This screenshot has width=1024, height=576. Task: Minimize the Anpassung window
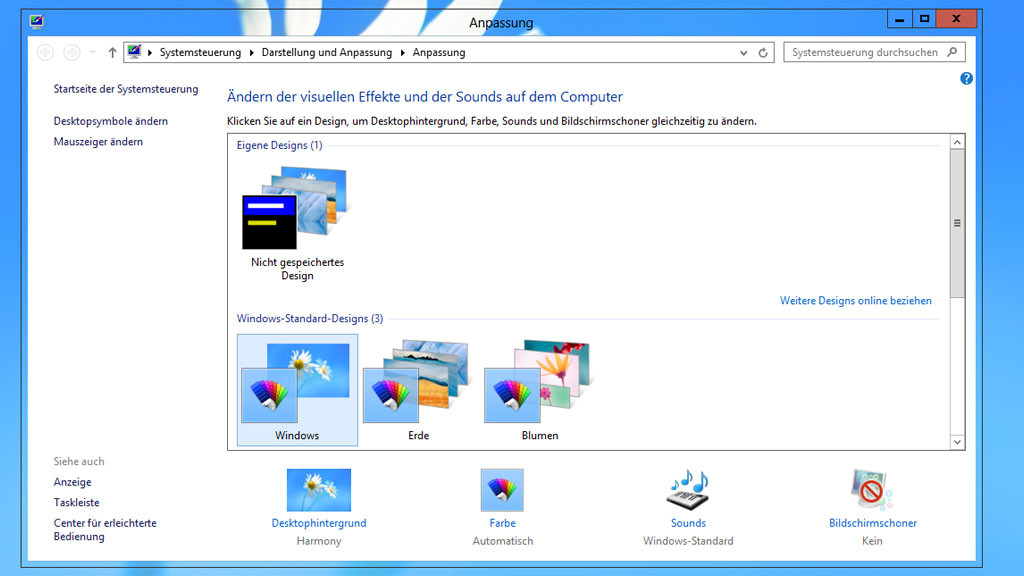tap(899, 19)
